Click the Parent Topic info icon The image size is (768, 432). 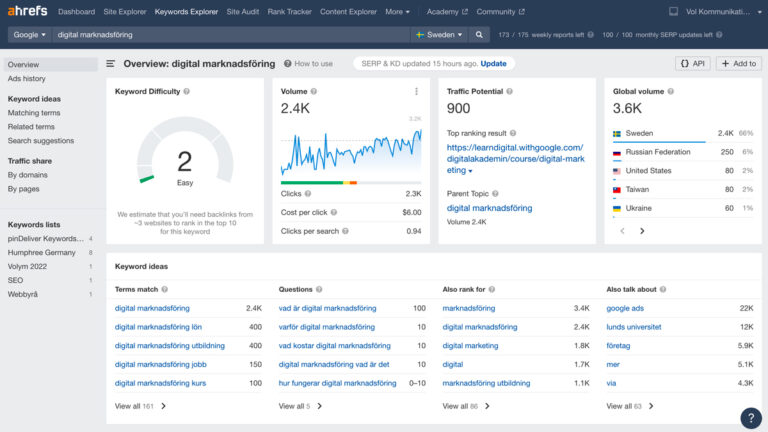coord(495,193)
